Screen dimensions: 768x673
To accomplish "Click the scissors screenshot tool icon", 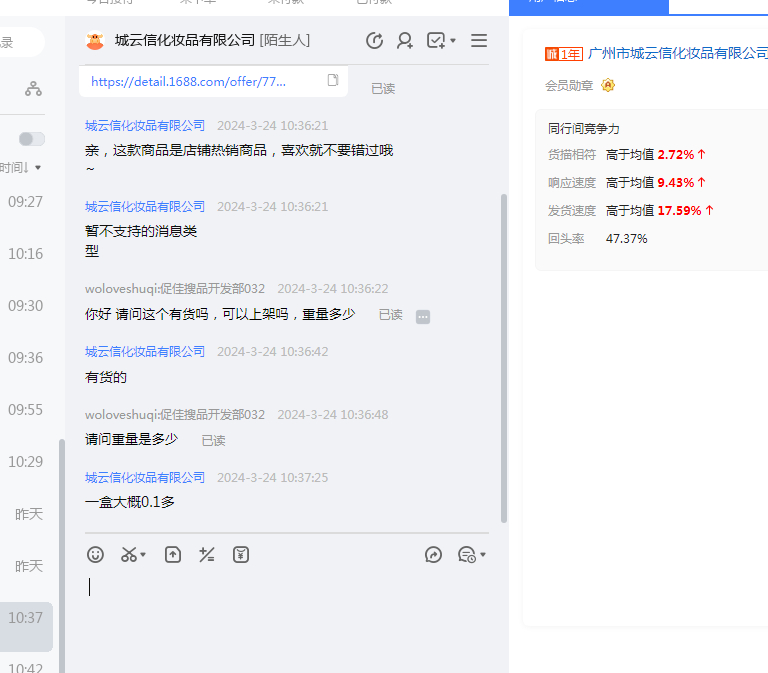I will tap(128, 554).
